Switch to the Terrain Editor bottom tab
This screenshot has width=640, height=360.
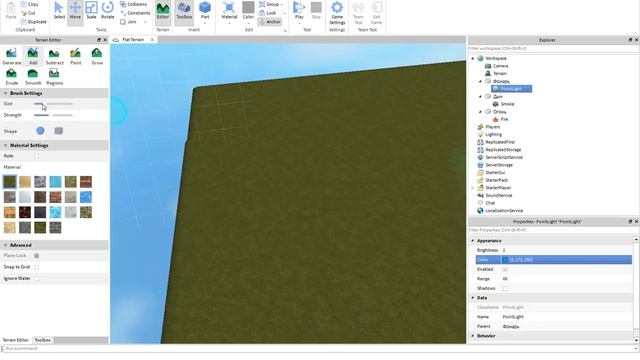click(16, 340)
